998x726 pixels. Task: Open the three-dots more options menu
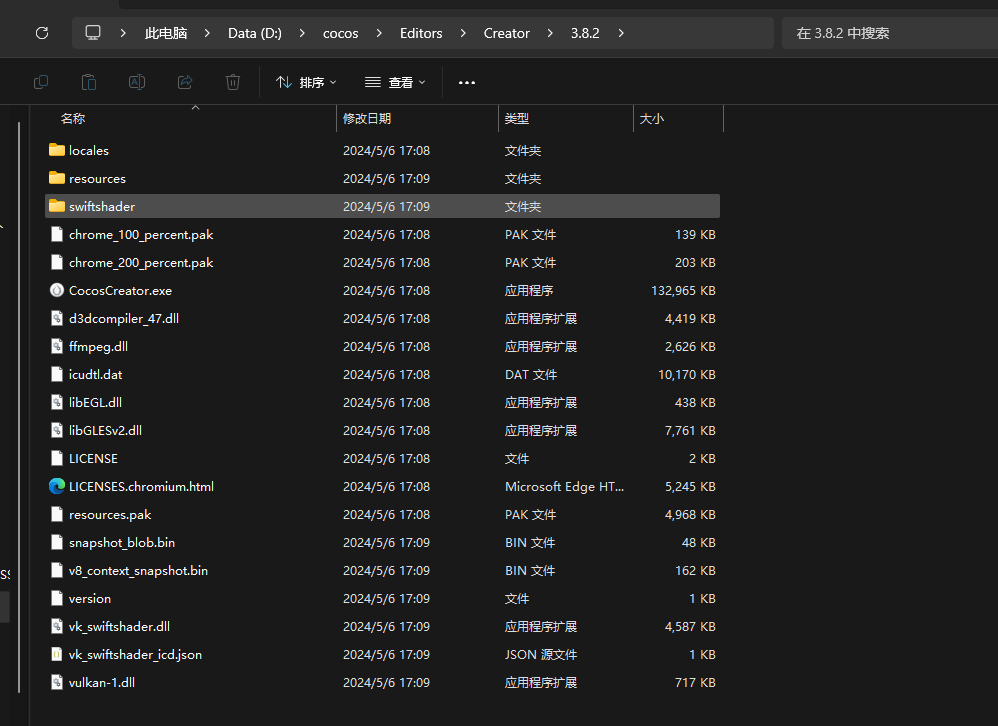coord(467,83)
